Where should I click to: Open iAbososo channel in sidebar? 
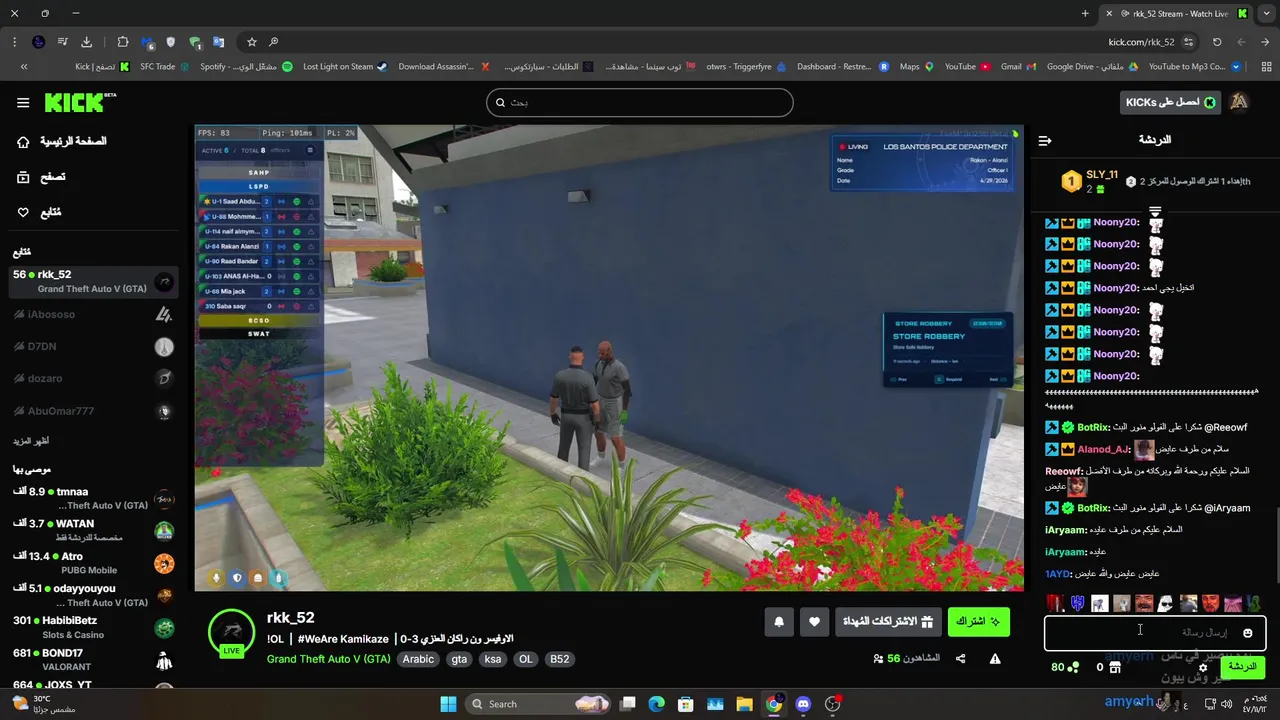(92, 314)
